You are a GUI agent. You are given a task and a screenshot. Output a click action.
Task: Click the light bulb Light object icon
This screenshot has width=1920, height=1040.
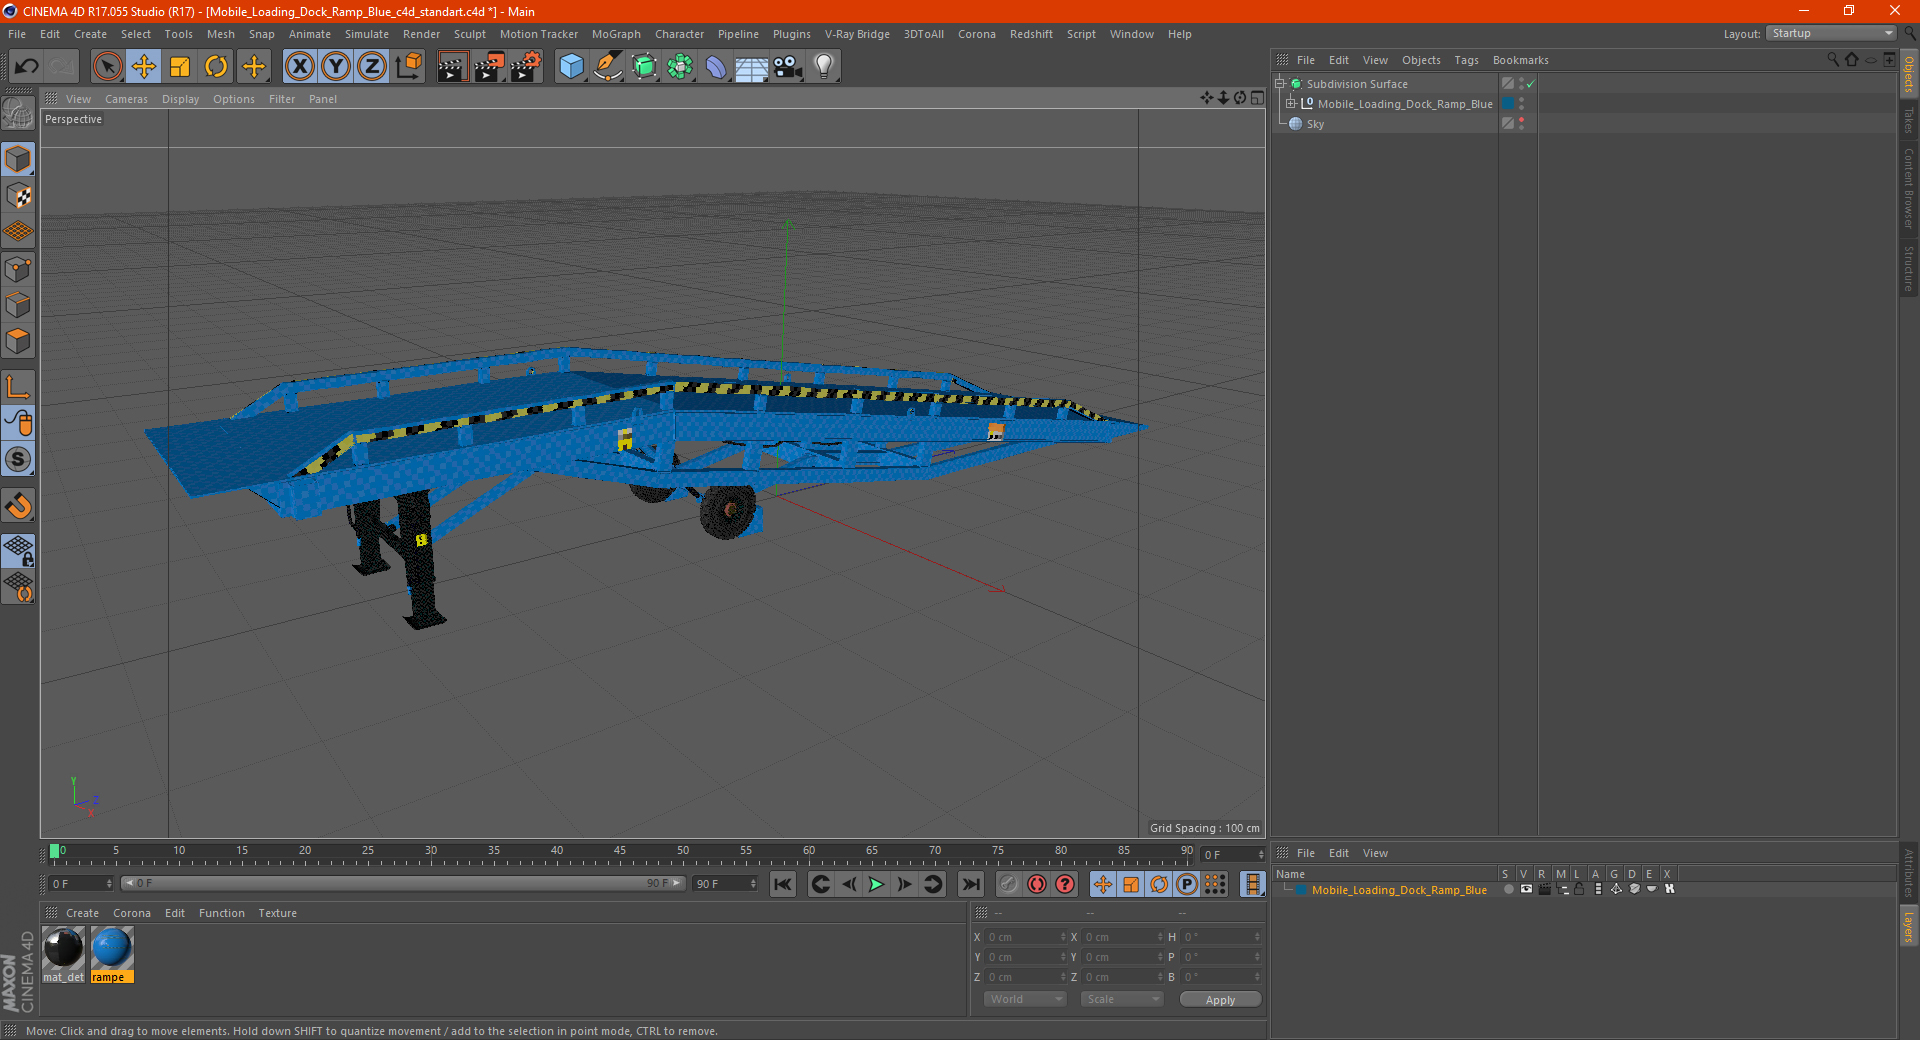point(823,67)
